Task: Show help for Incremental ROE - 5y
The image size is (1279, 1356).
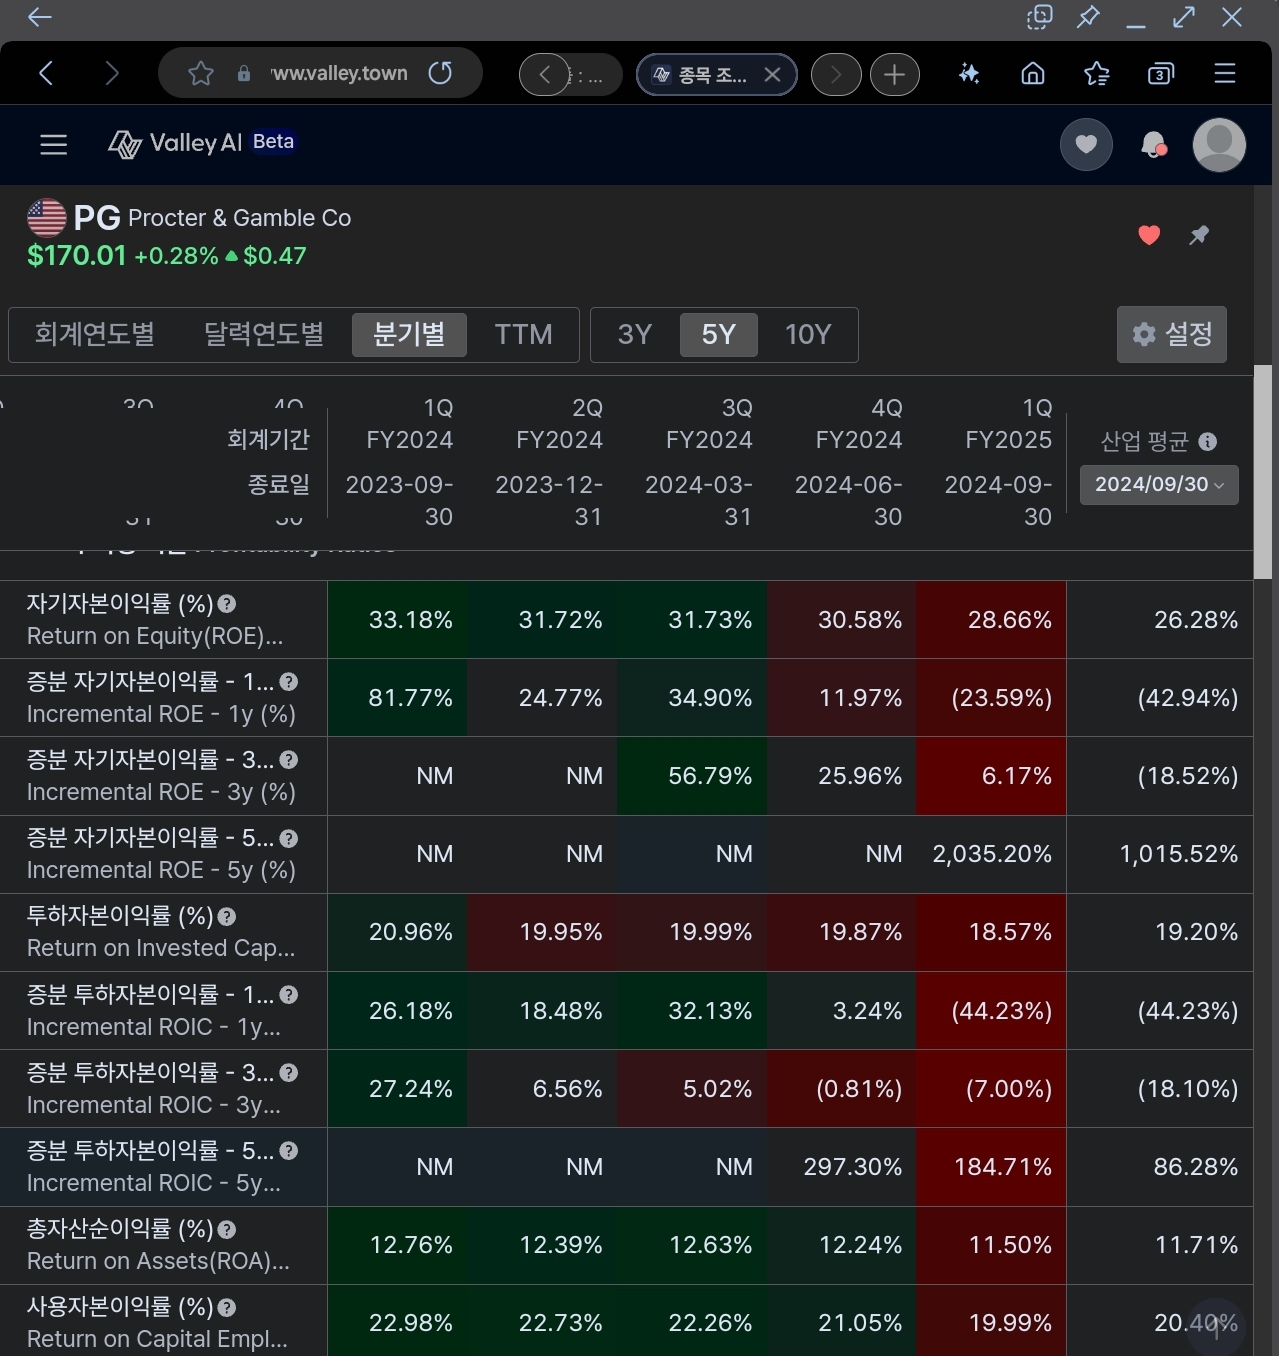Action: click(289, 838)
